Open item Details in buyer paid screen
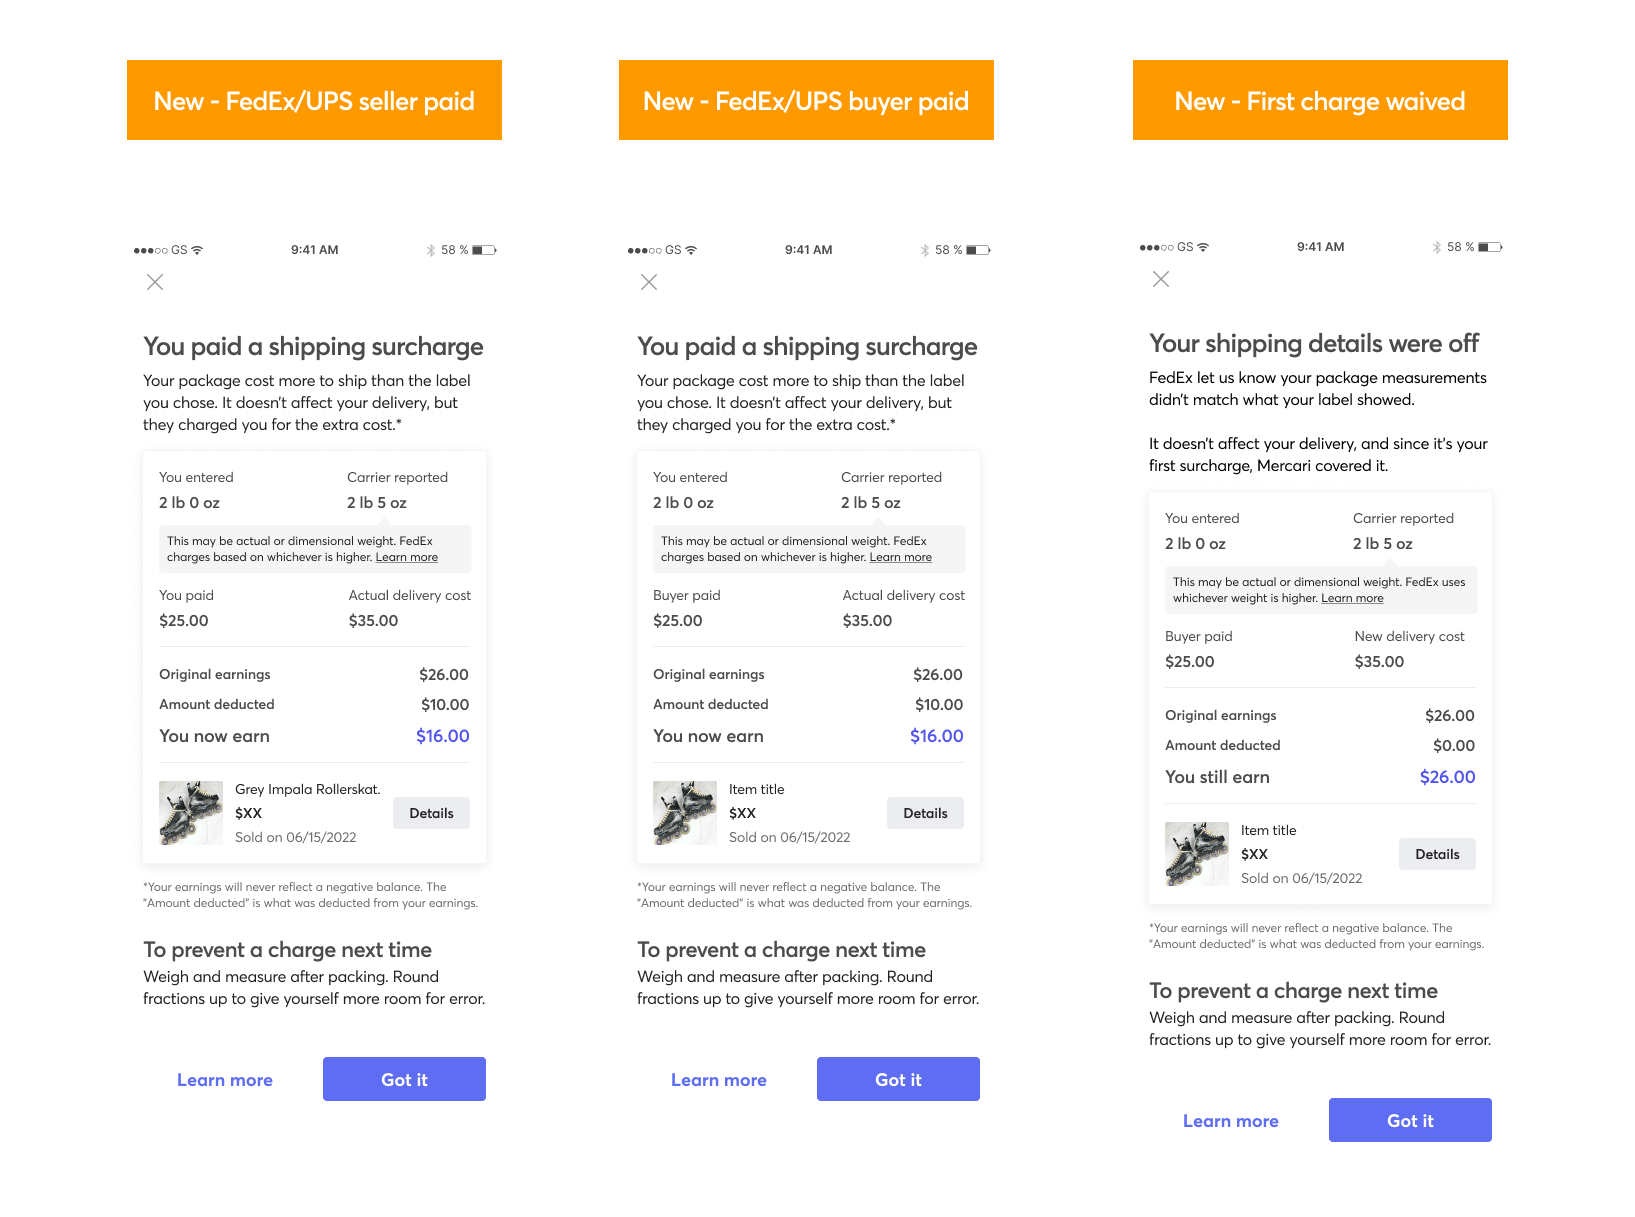Image resolution: width=1635 pixels, height=1217 pixels. coord(925,813)
